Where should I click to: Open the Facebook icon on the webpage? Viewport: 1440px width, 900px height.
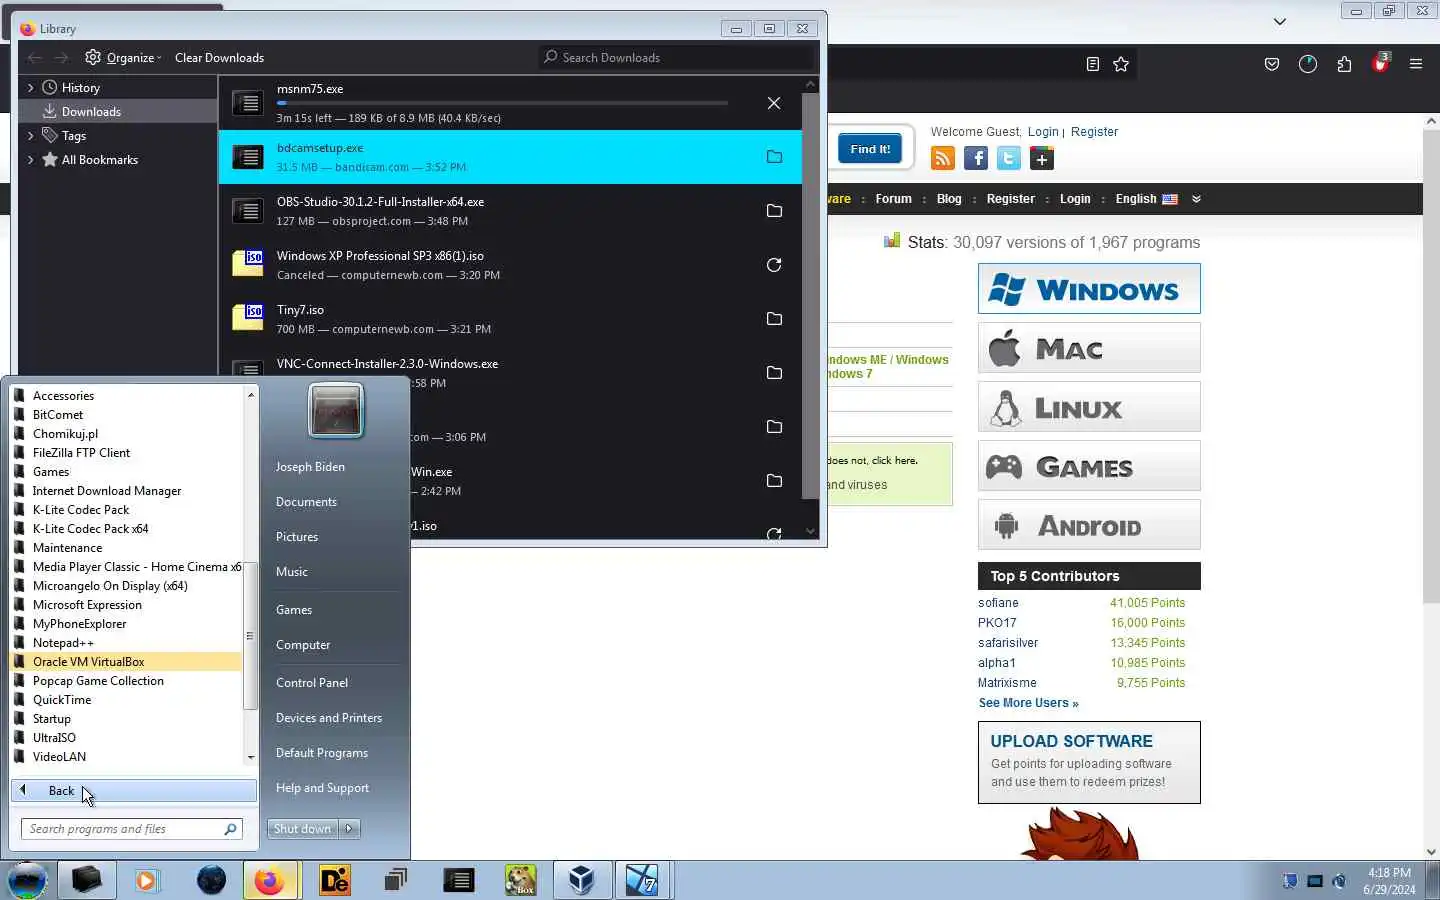tap(976, 158)
